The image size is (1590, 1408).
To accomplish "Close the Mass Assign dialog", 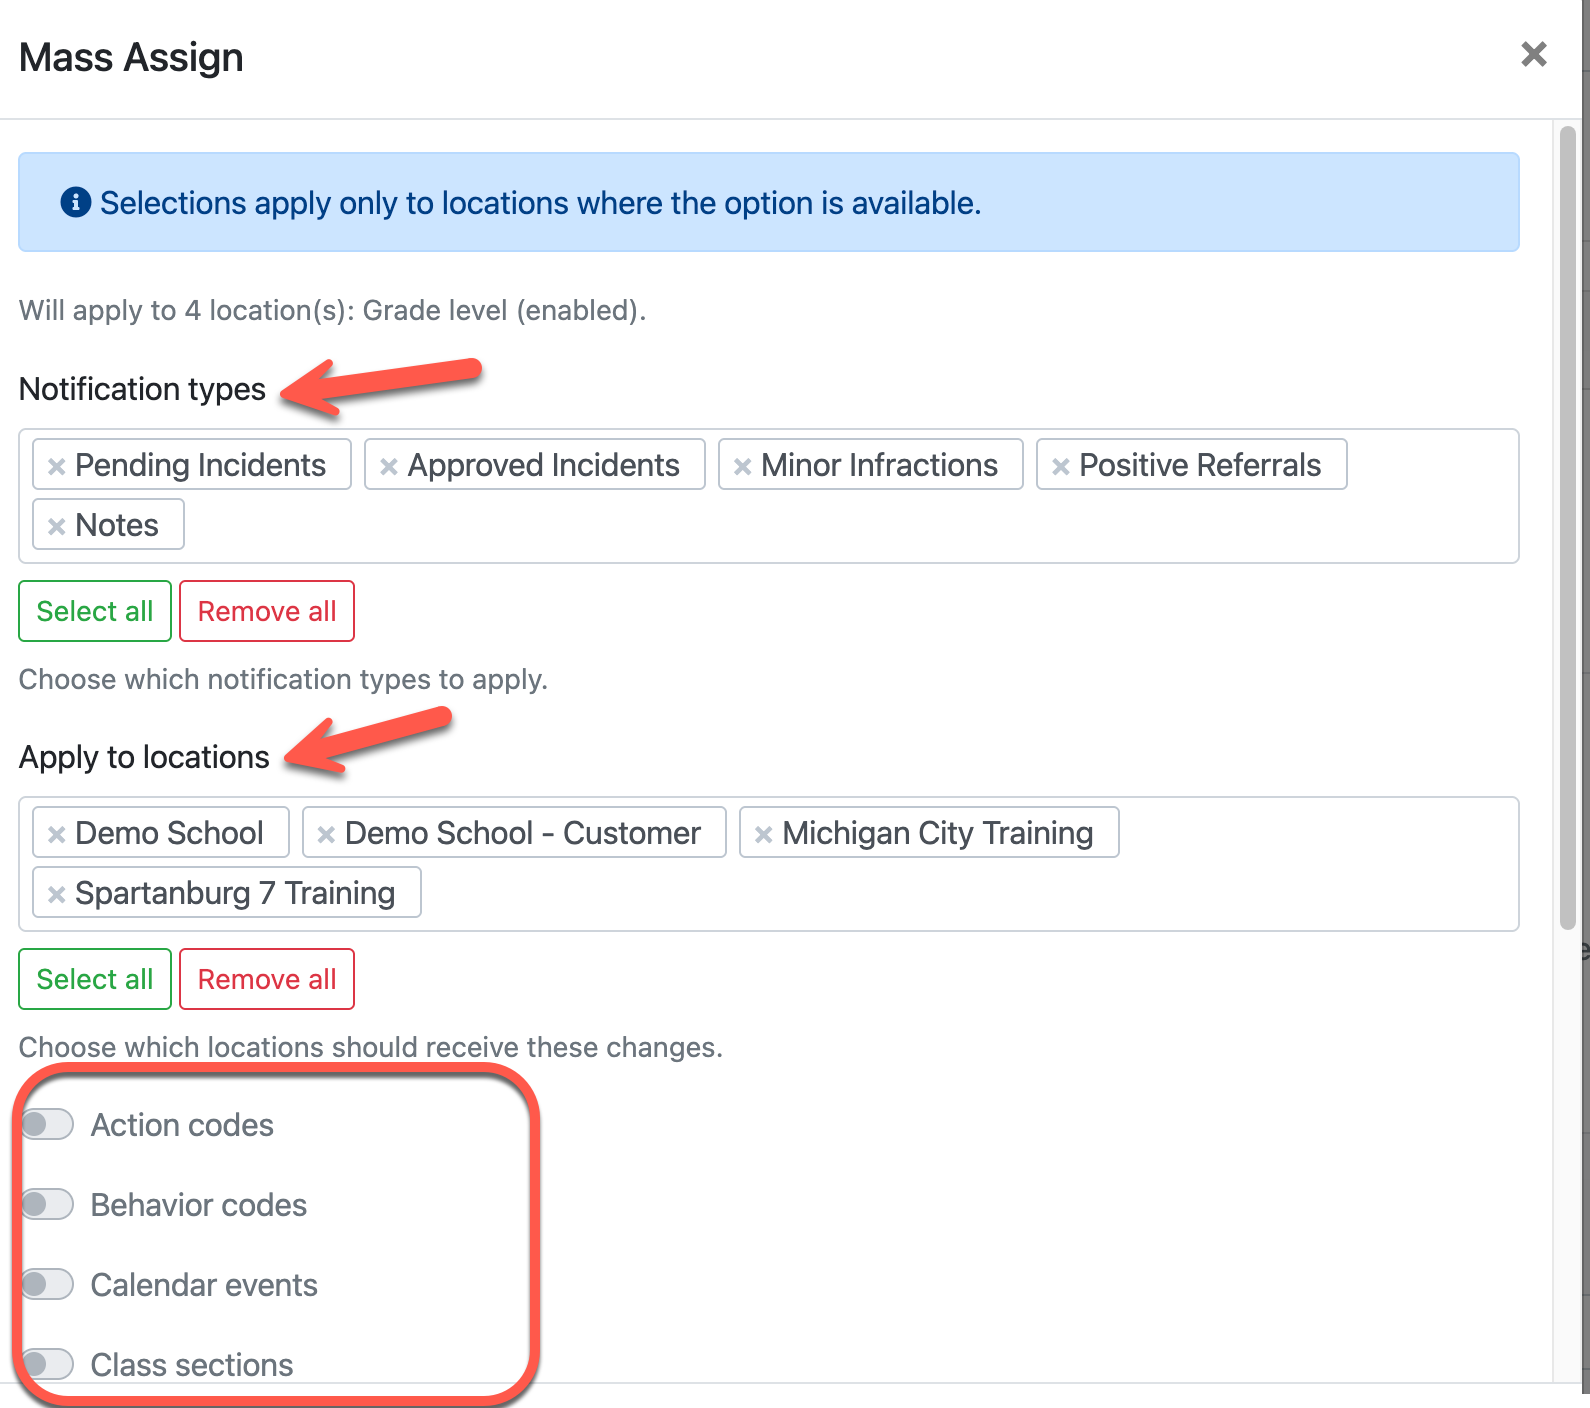I will (x=1533, y=54).
